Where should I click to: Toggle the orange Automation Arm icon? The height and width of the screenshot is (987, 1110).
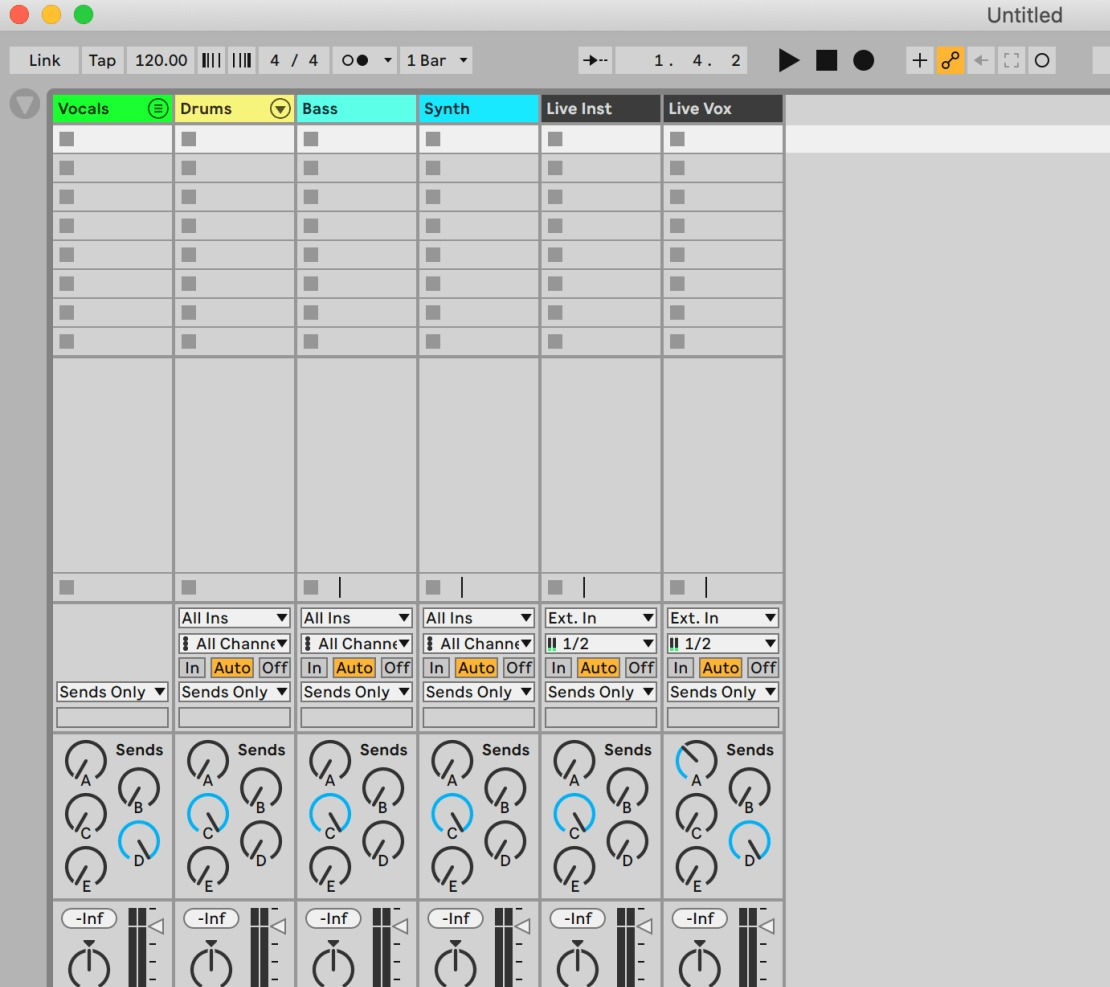950,60
